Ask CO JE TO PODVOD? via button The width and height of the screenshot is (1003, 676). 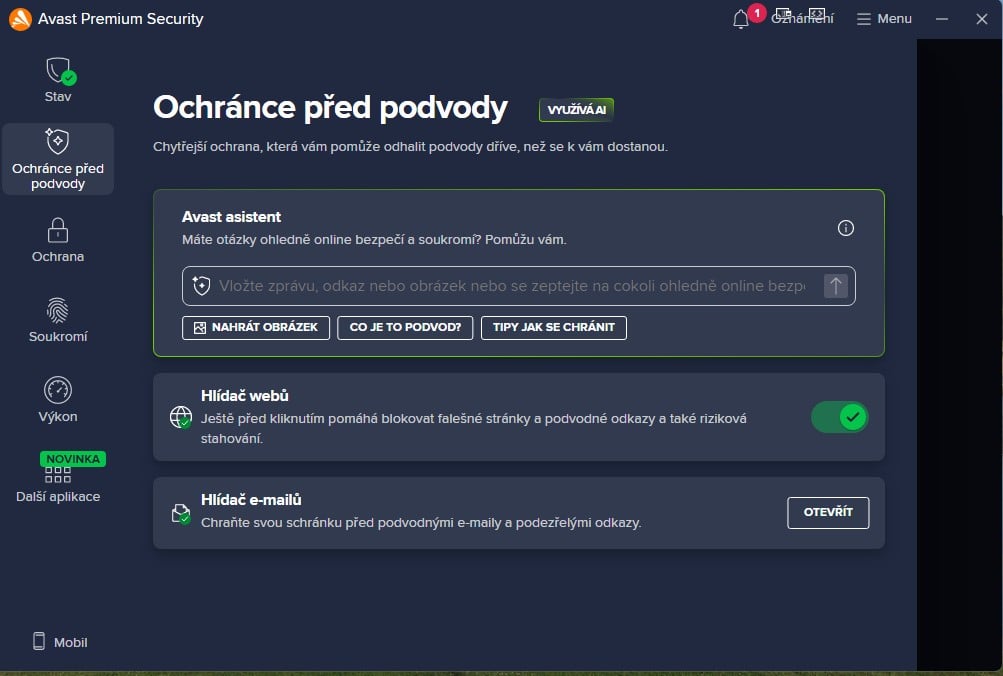coord(404,327)
